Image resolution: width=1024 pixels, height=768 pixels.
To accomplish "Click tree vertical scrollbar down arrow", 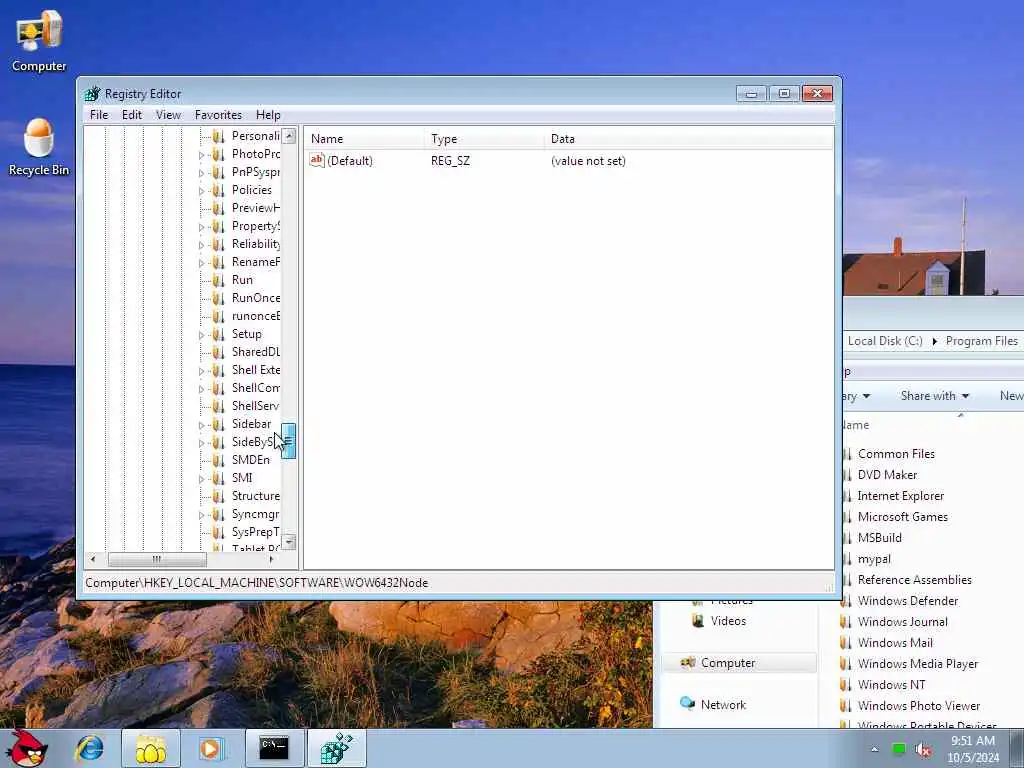I will pyautogui.click(x=289, y=541).
